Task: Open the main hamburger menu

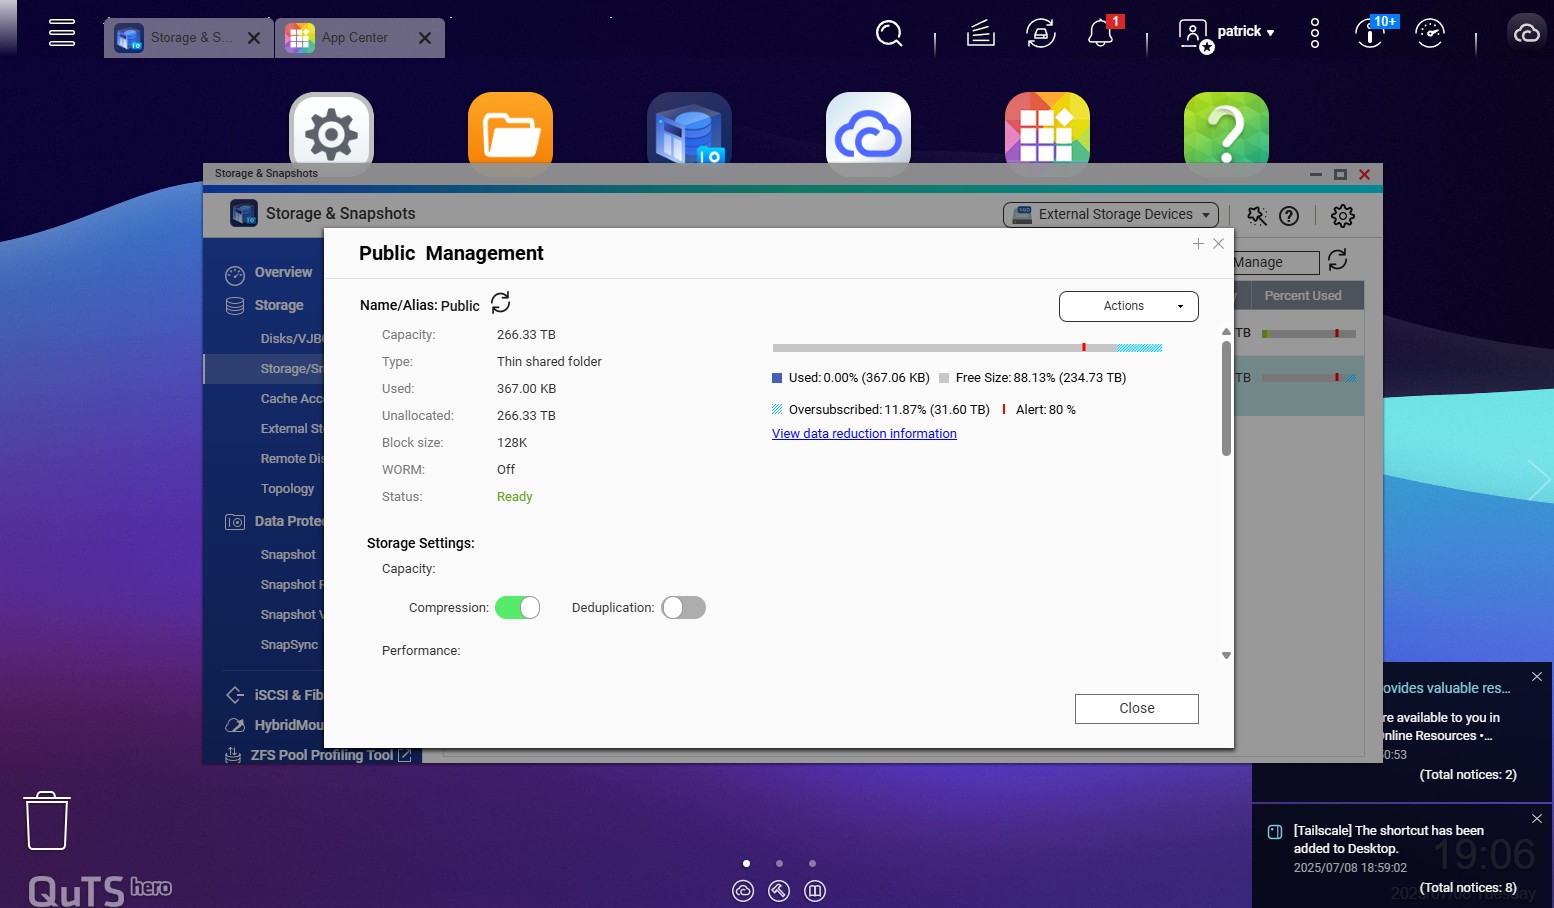Action: tap(62, 32)
